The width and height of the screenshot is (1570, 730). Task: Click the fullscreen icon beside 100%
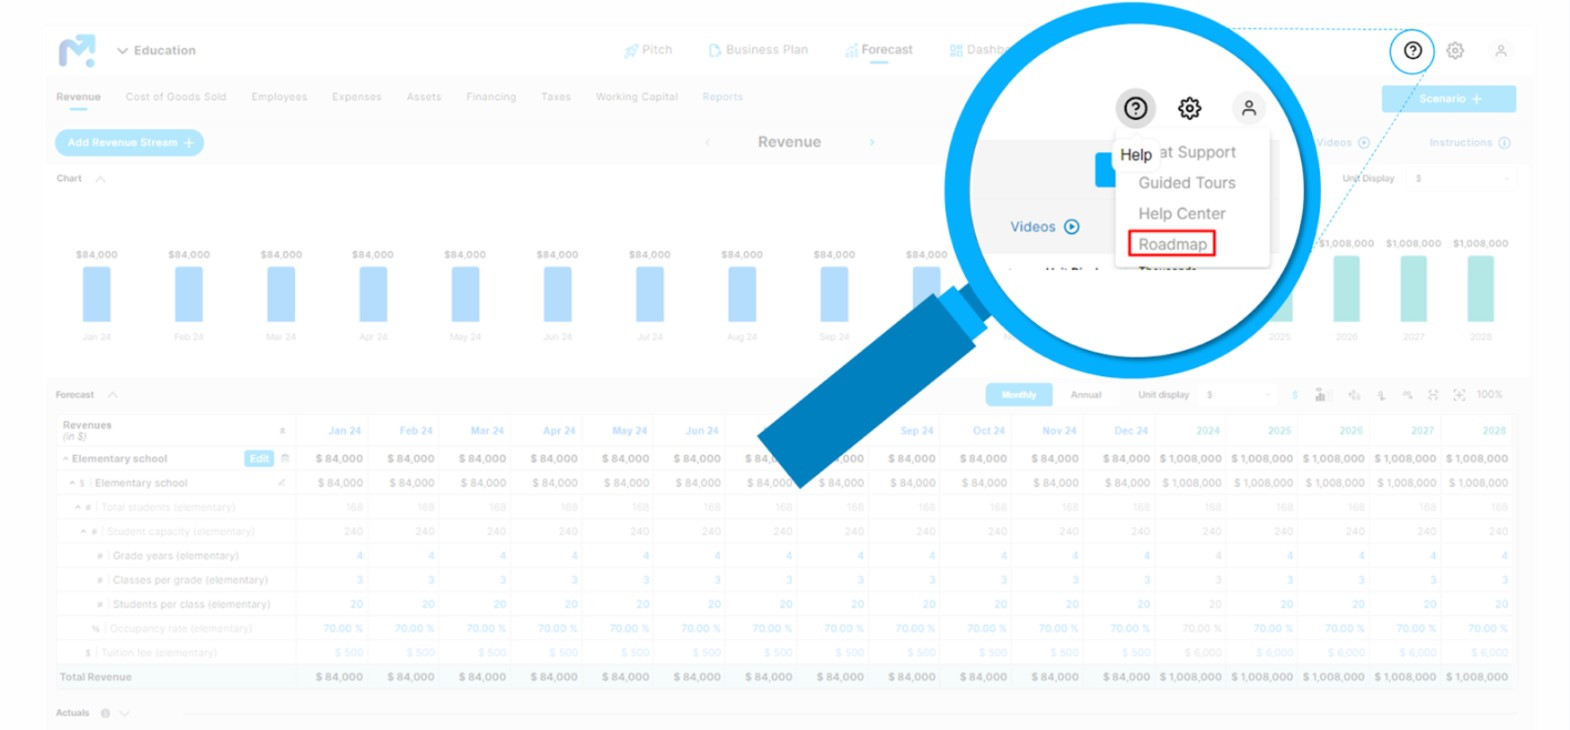click(x=1459, y=395)
